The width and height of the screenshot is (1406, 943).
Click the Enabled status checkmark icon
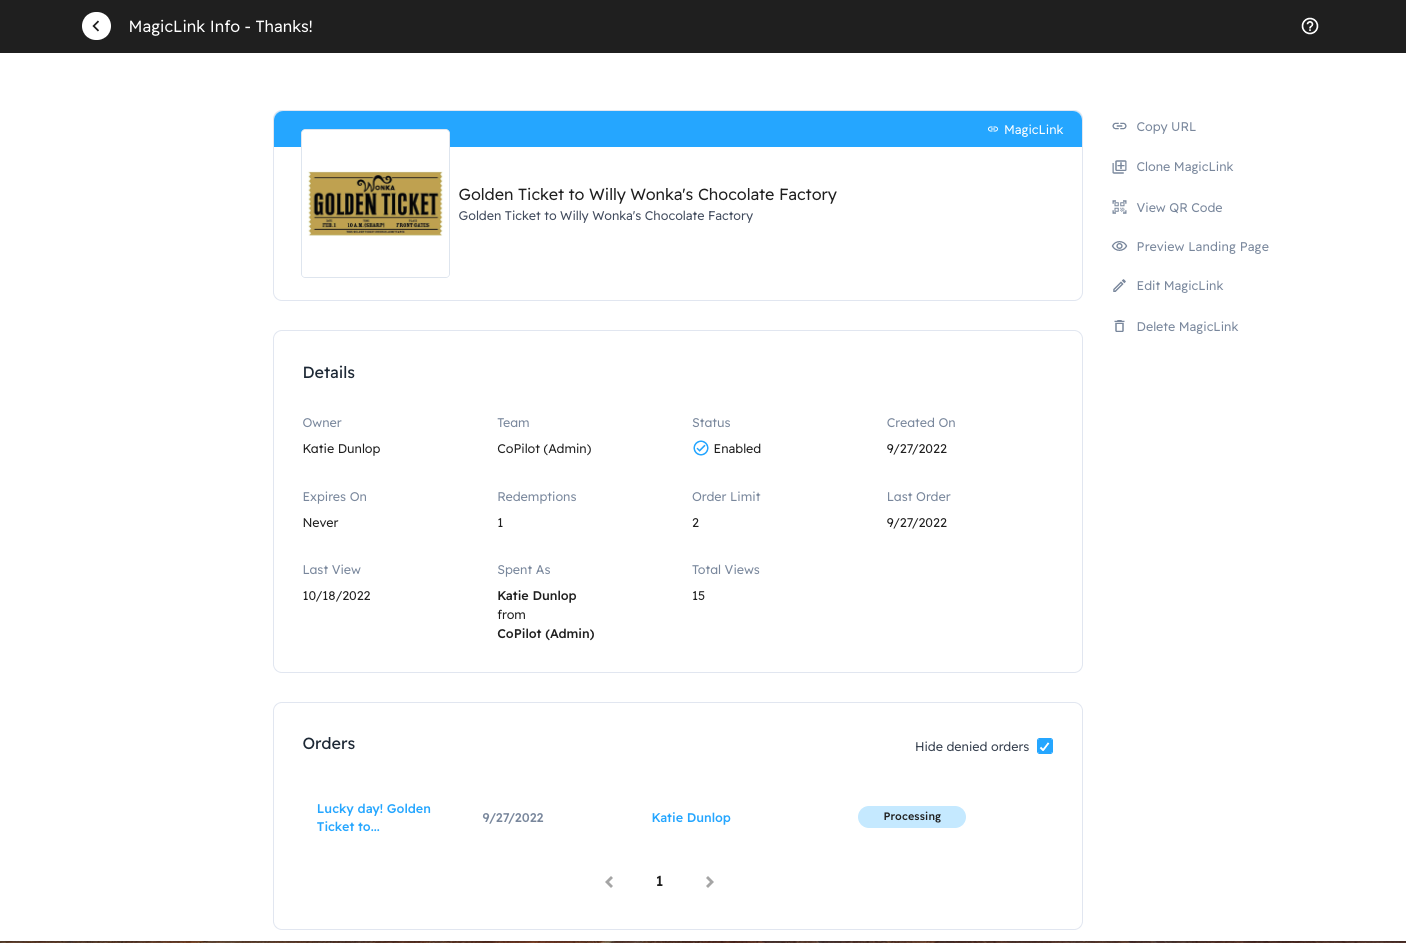pos(701,448)
